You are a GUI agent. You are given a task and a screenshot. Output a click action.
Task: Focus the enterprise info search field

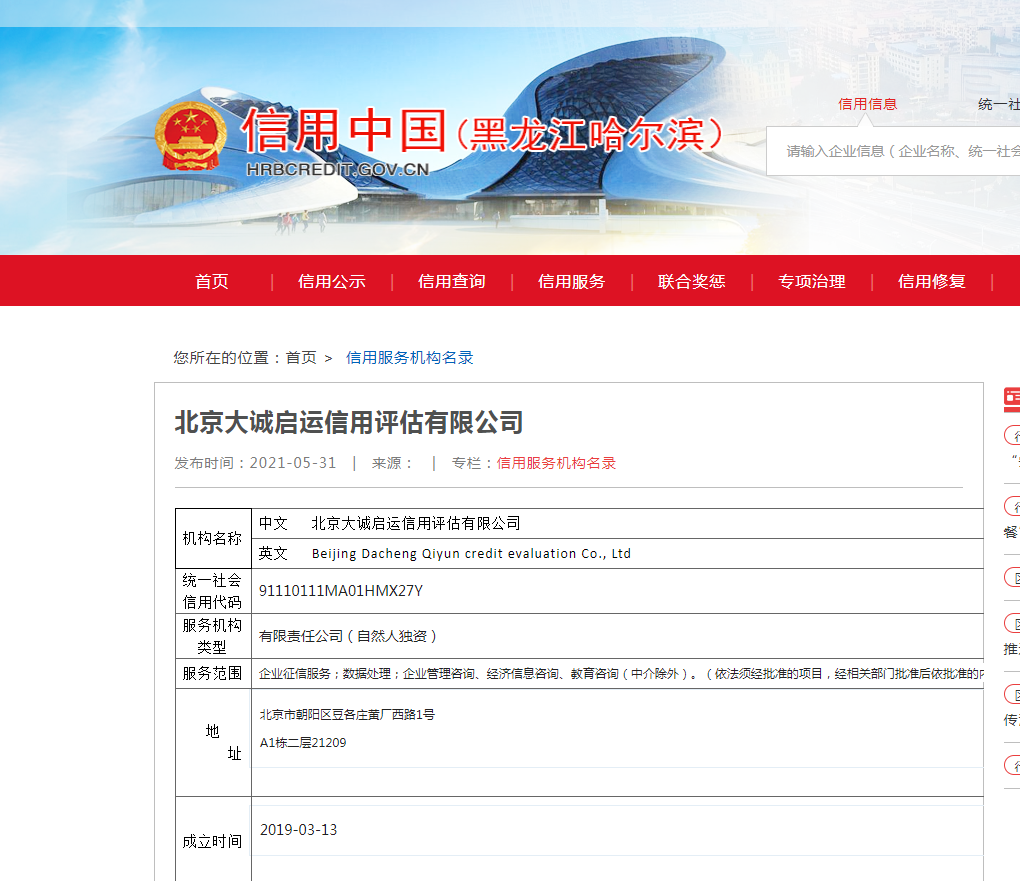[893, 151]
